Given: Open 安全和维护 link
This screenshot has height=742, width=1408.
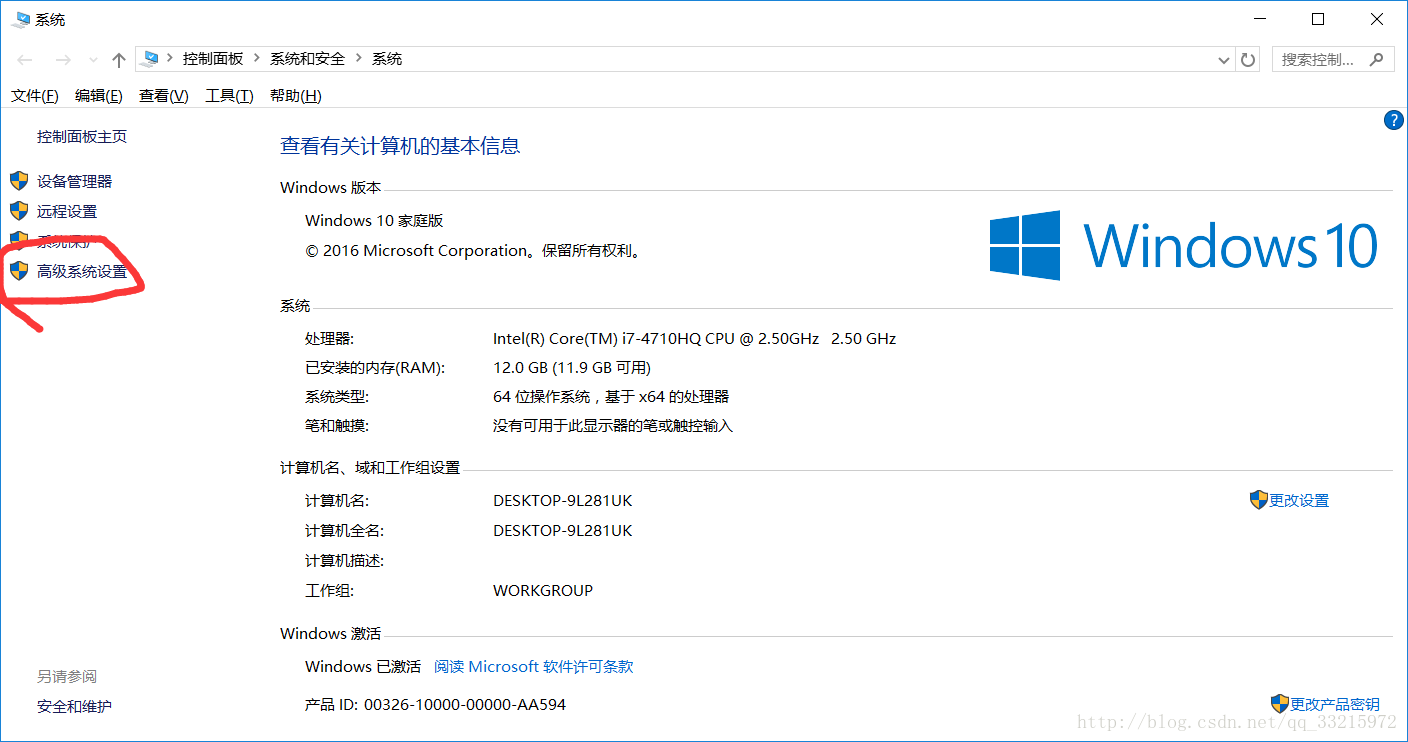Looking at the screenshot, I should [x=75, y=707].
